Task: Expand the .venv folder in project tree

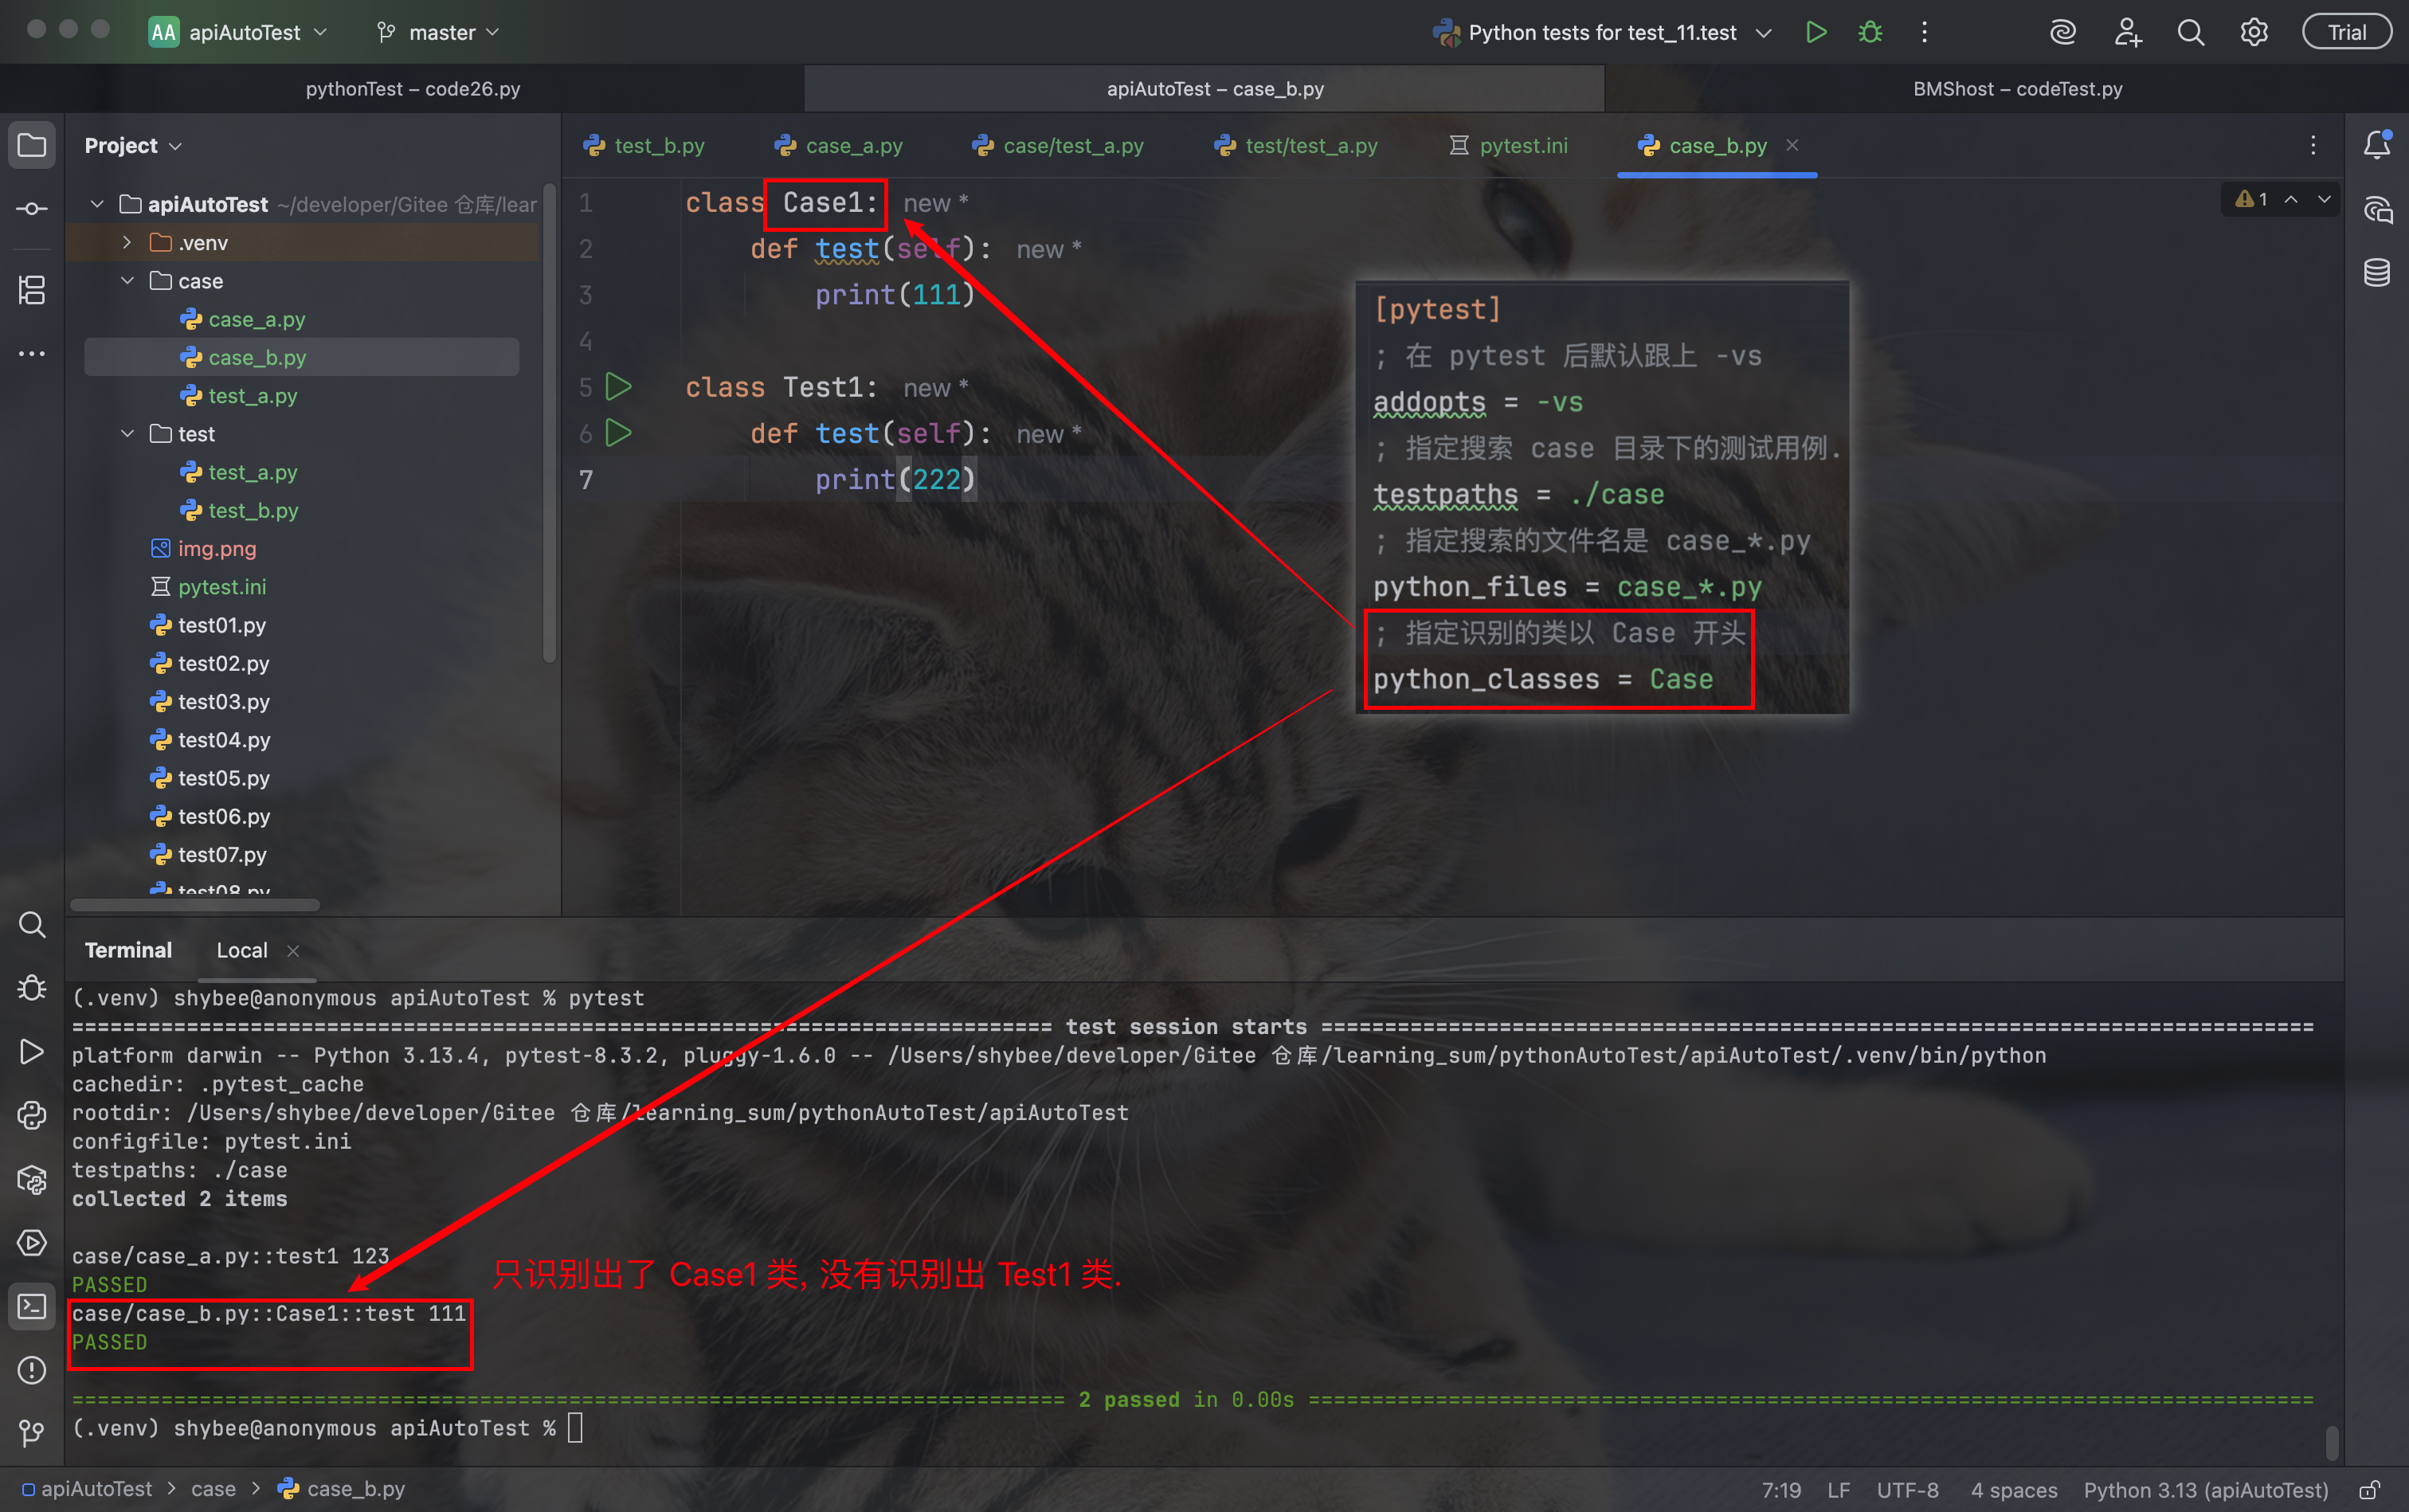Action: tap(127, 242)
